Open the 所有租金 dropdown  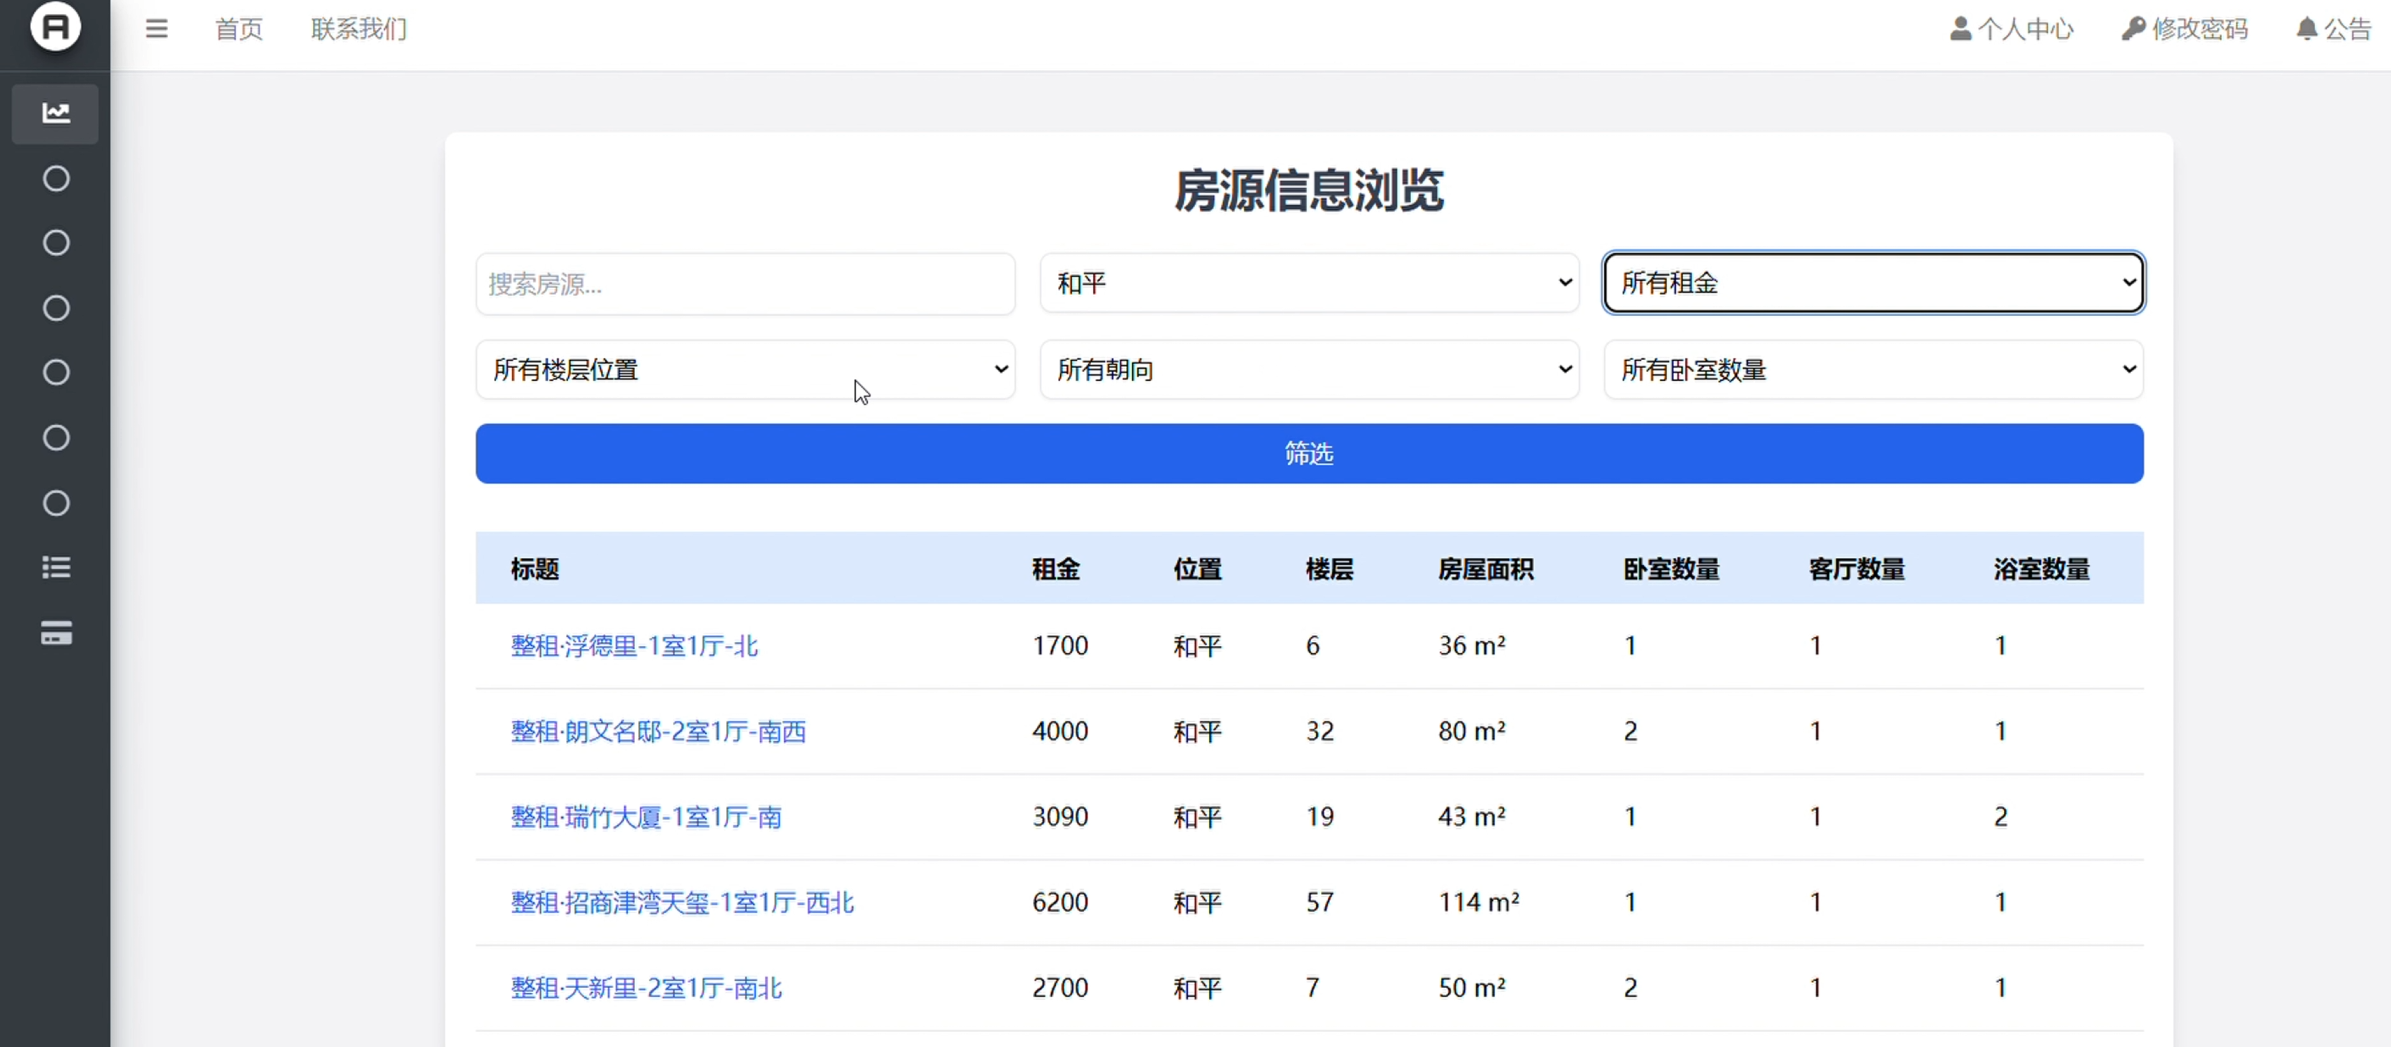(1874, 283)
